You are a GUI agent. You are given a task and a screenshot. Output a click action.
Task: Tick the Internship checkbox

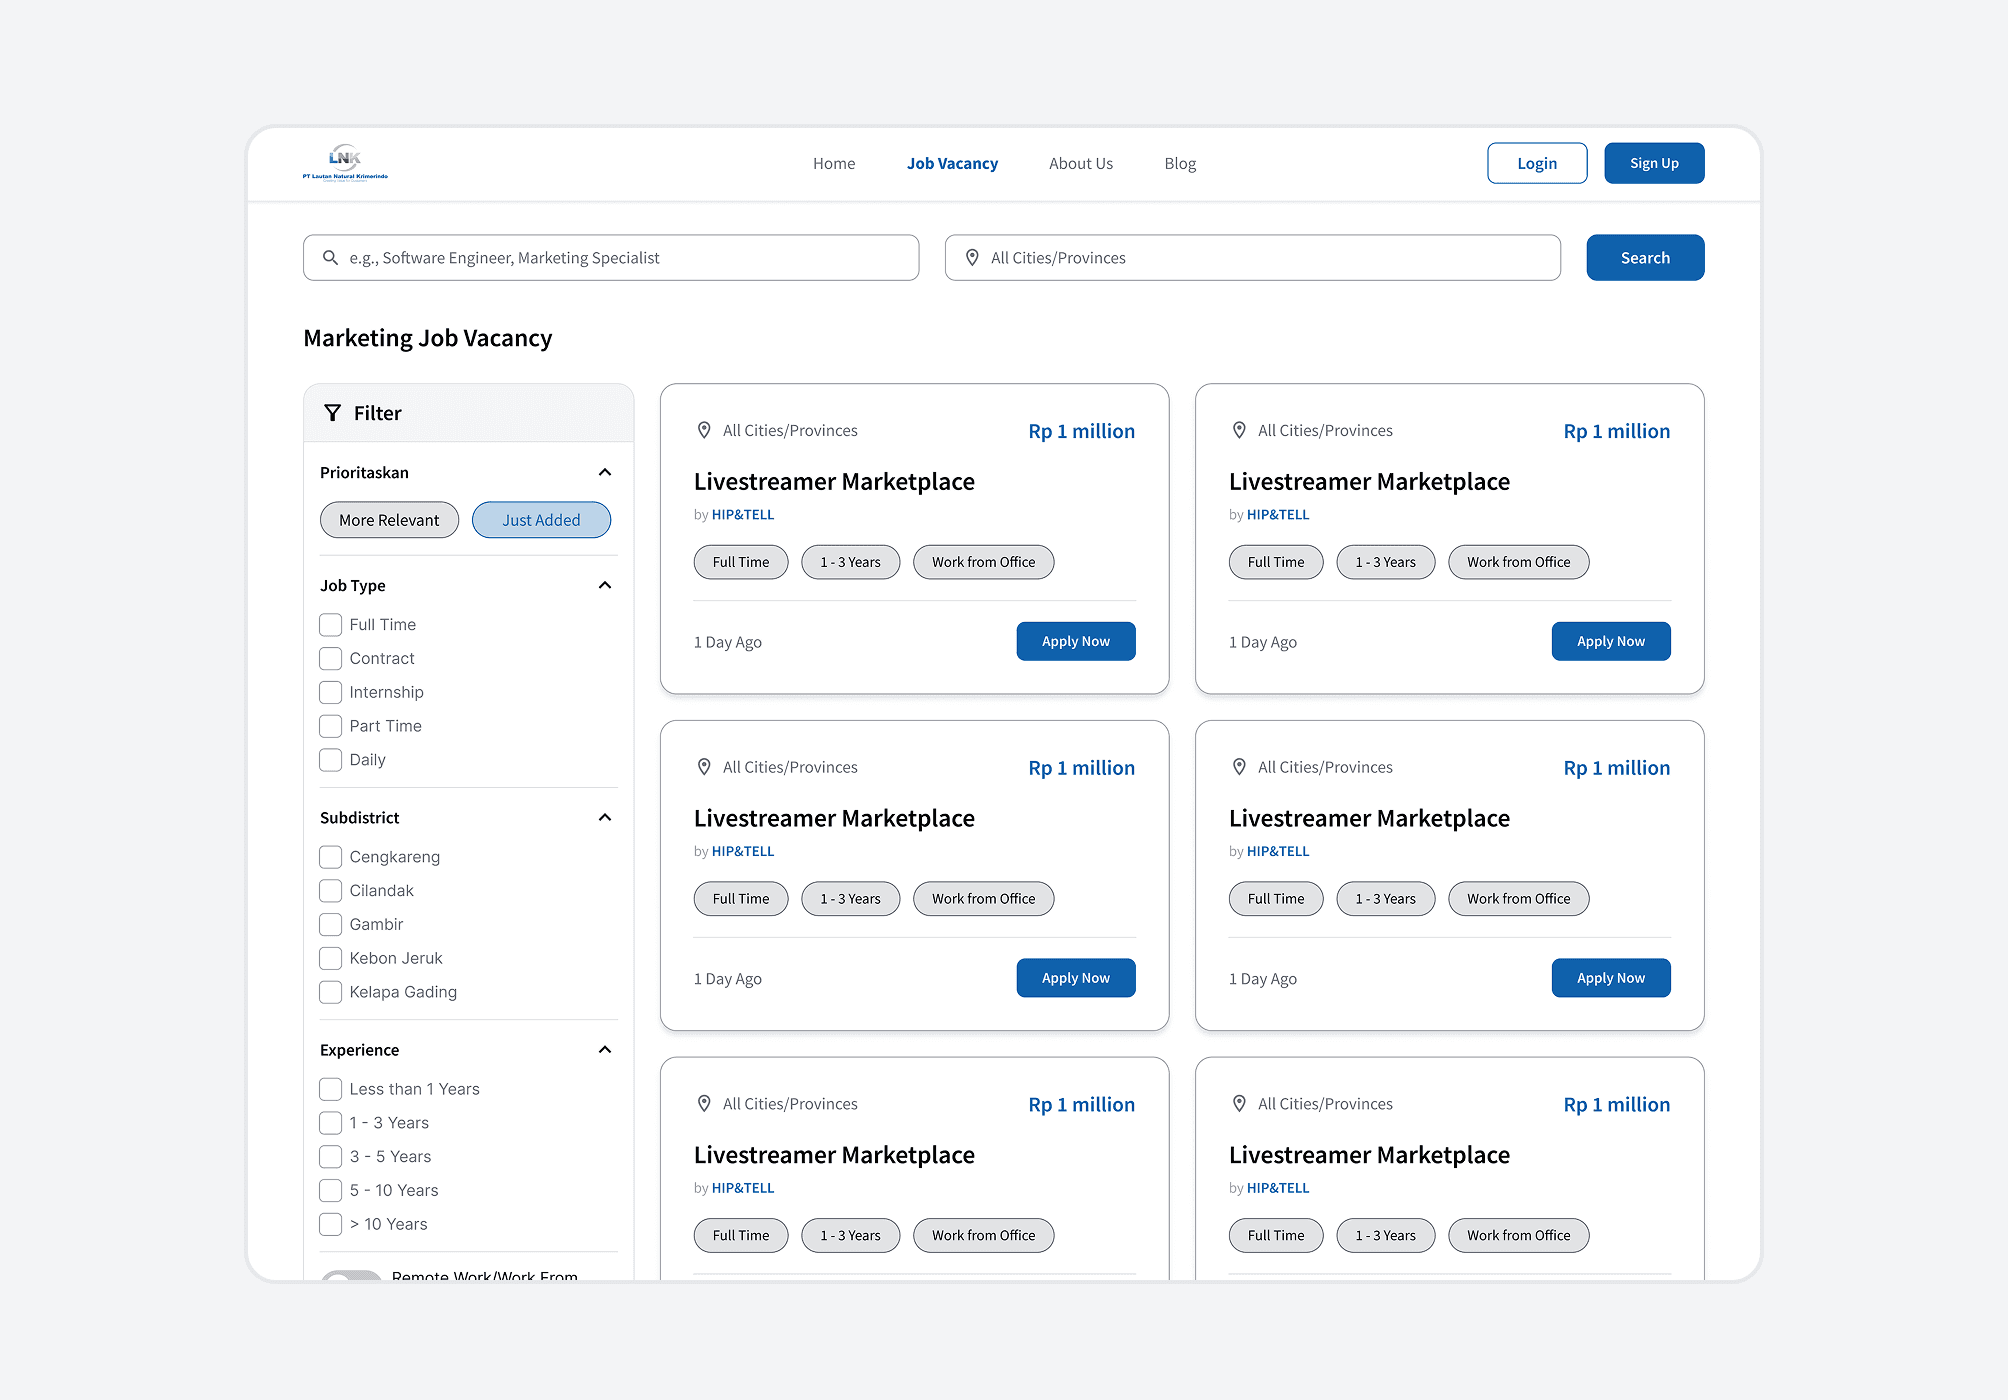pos(331,692)
